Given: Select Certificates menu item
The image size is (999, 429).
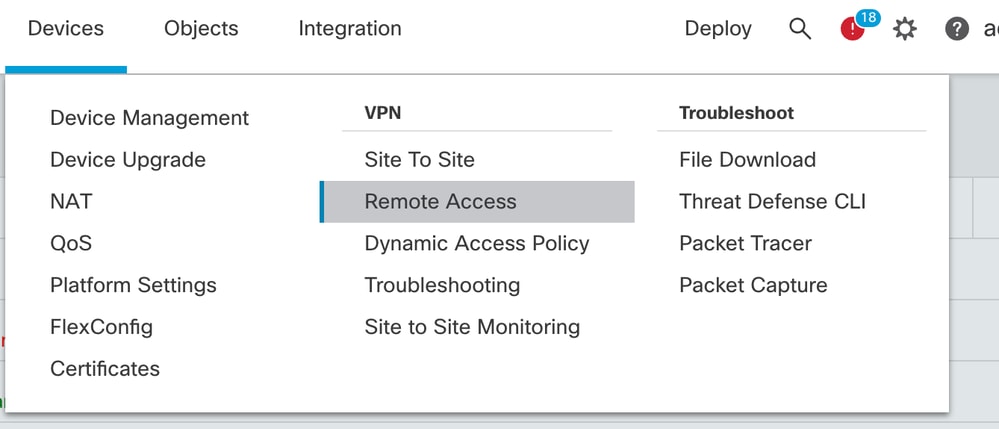Looking at the screenshot, I should pyautogui.click(x=105, y=368).
